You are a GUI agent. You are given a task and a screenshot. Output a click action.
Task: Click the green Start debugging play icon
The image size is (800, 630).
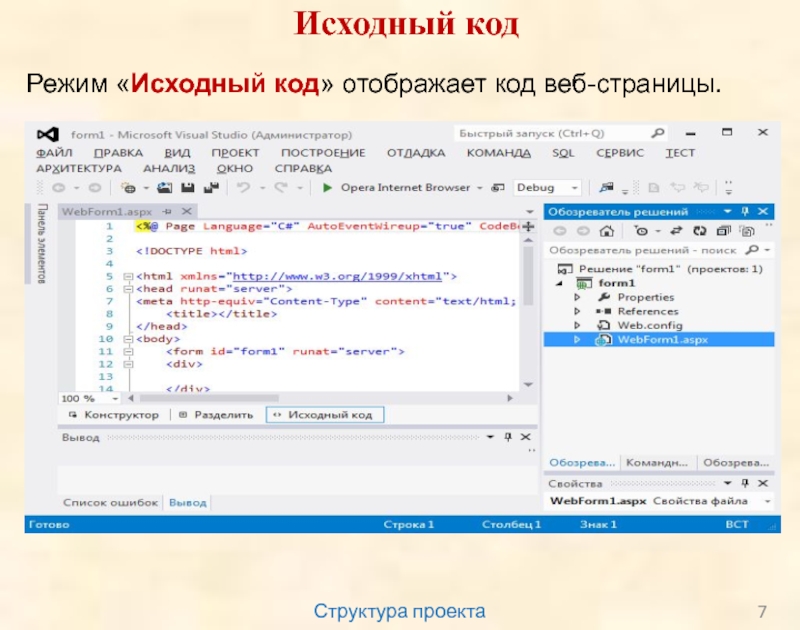click(327, 187)
